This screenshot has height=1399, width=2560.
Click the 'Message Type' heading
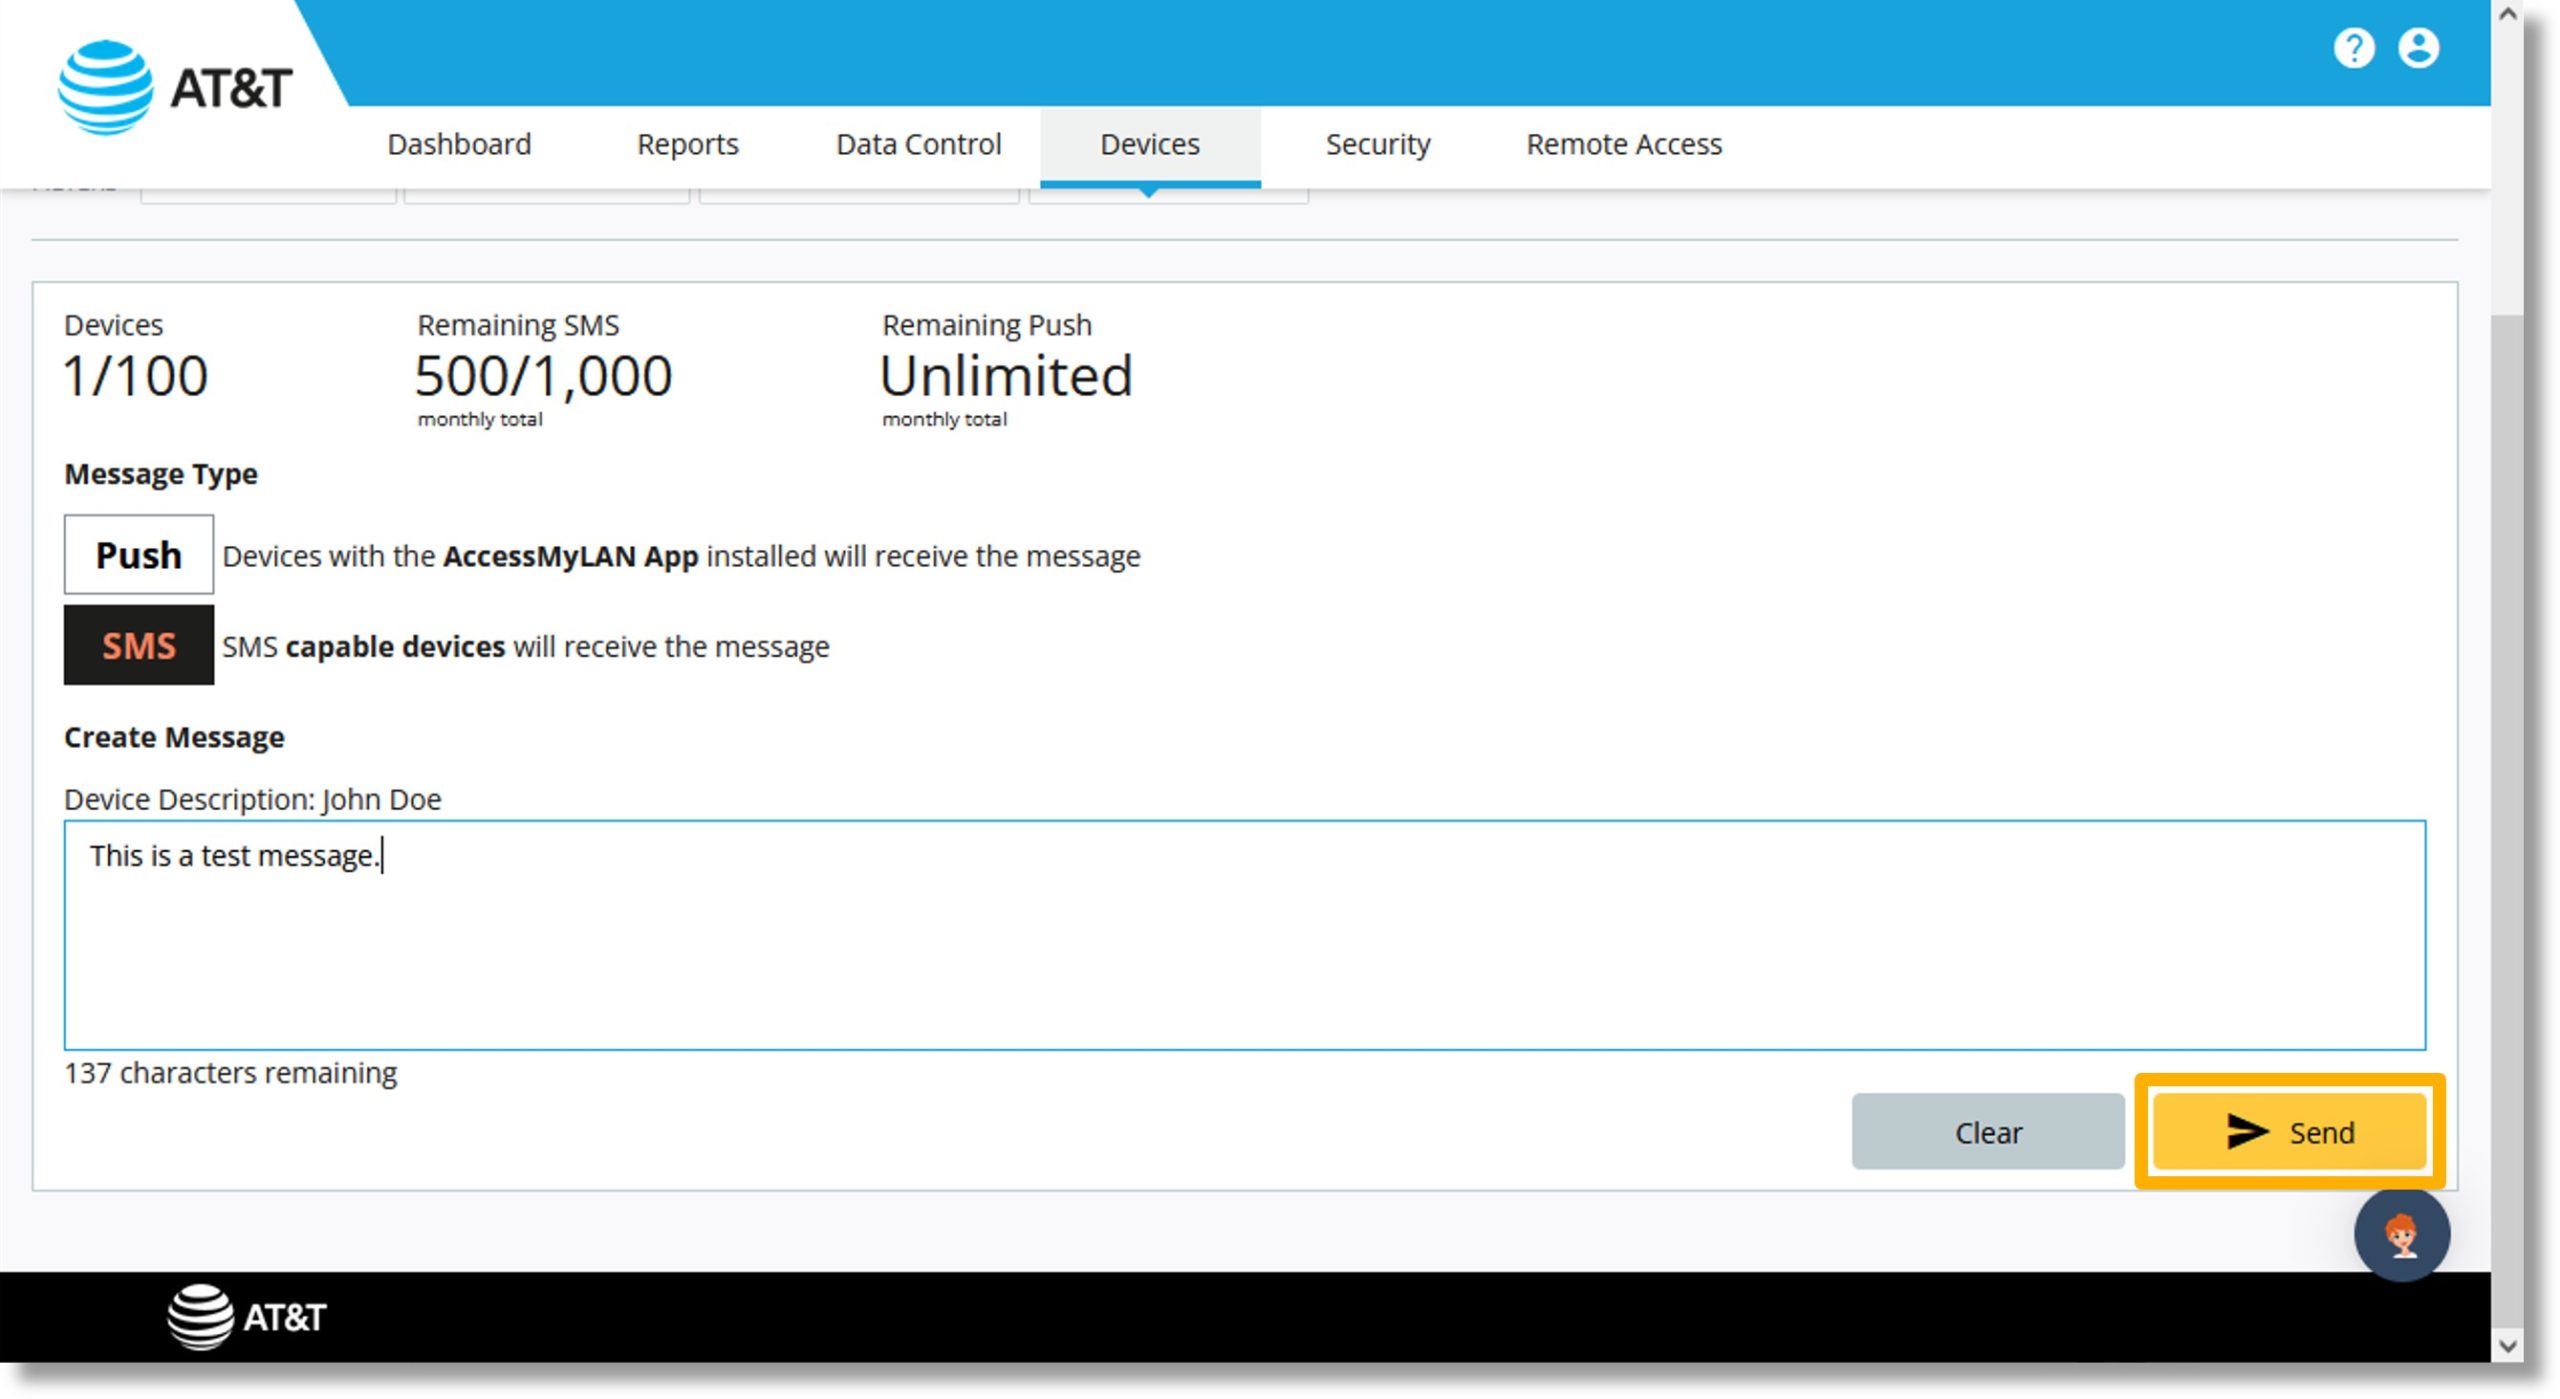click(x=161, y=474)
